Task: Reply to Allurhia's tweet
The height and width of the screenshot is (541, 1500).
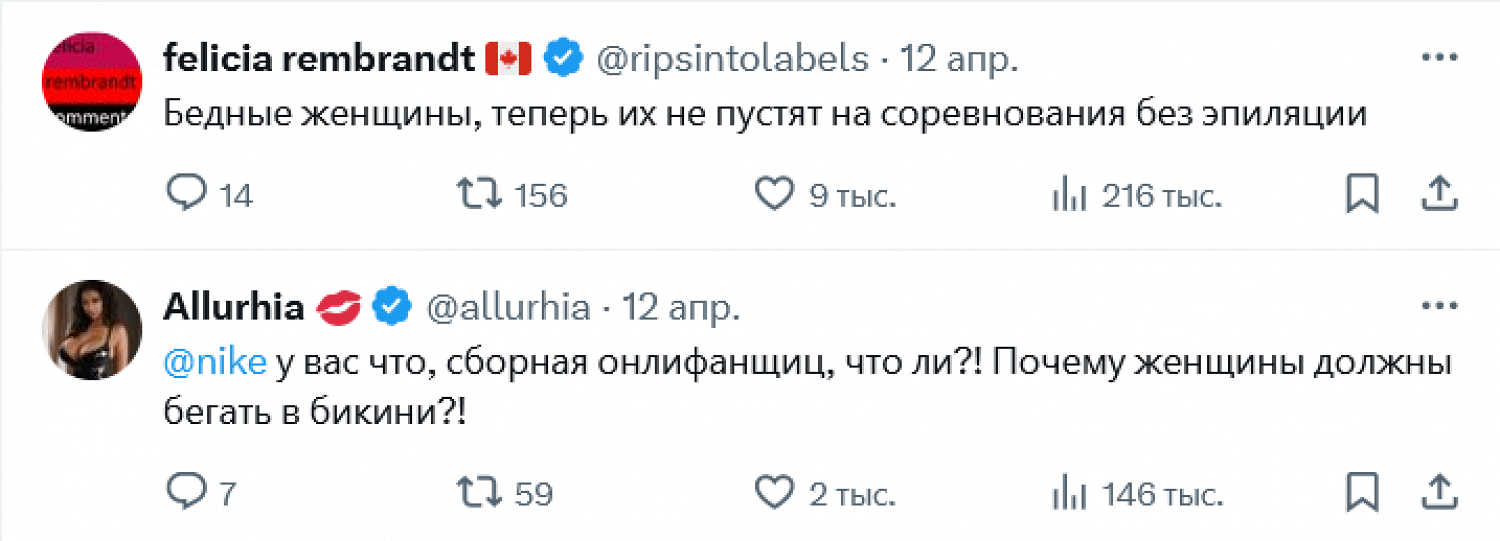Action: coord(186,492)
